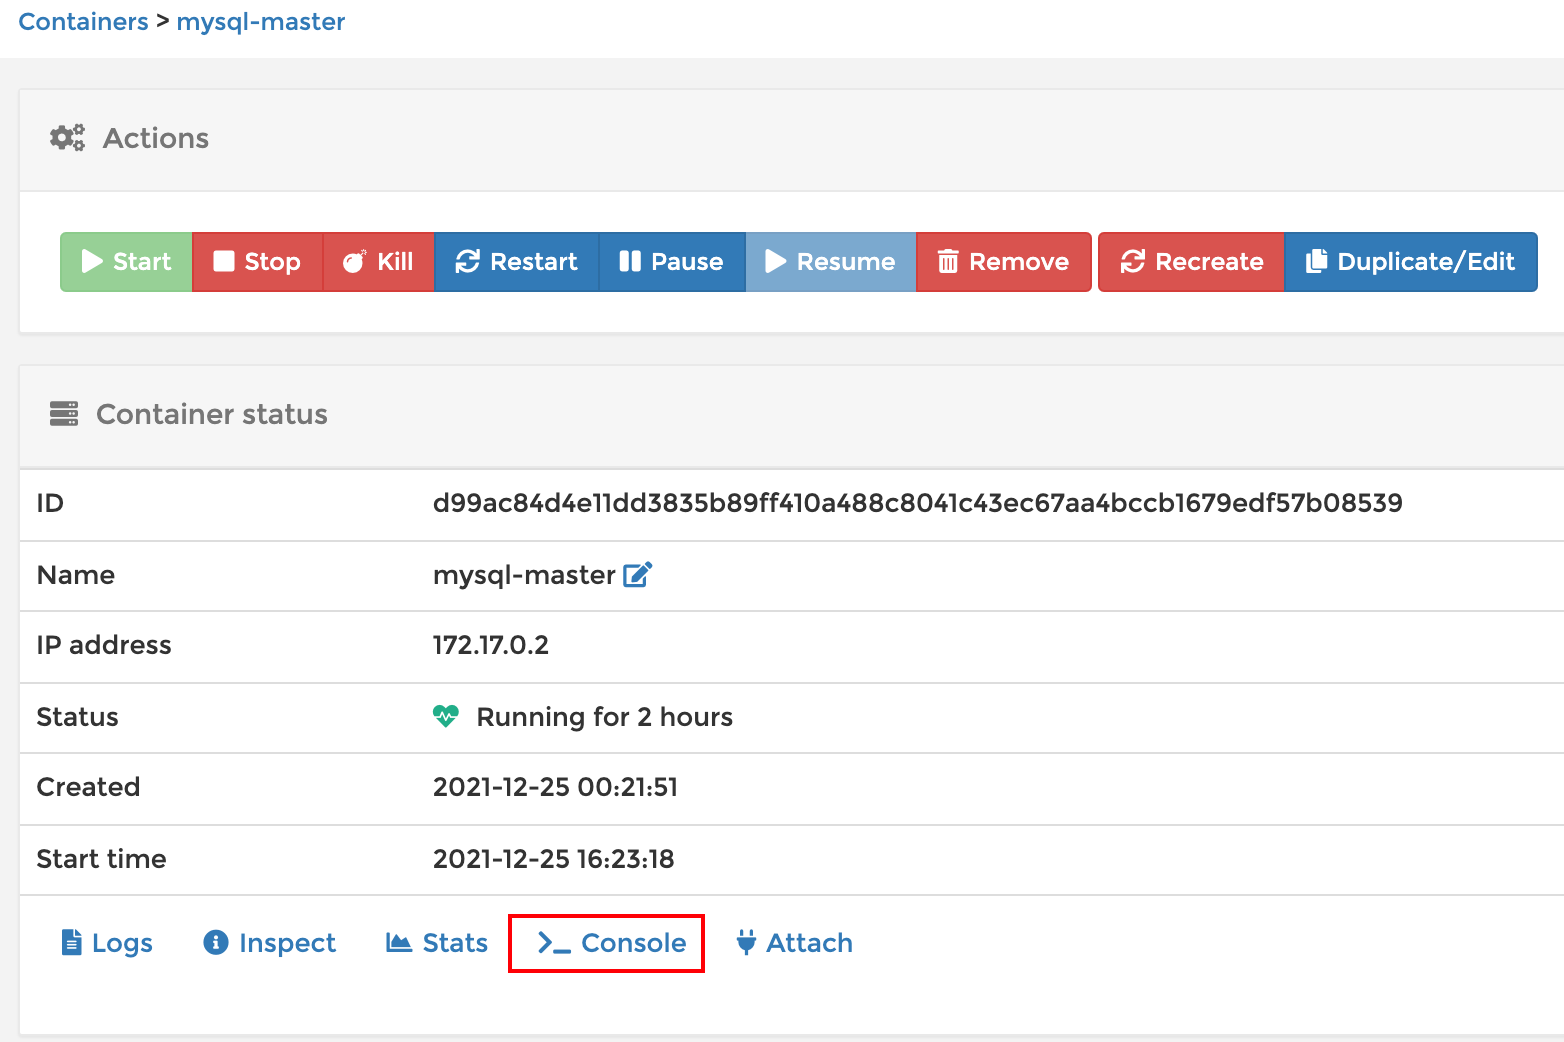This screenshot has height=1042, width=1564.
Task: Click the Container status panel icon
Action: click(x=63, y=414)
